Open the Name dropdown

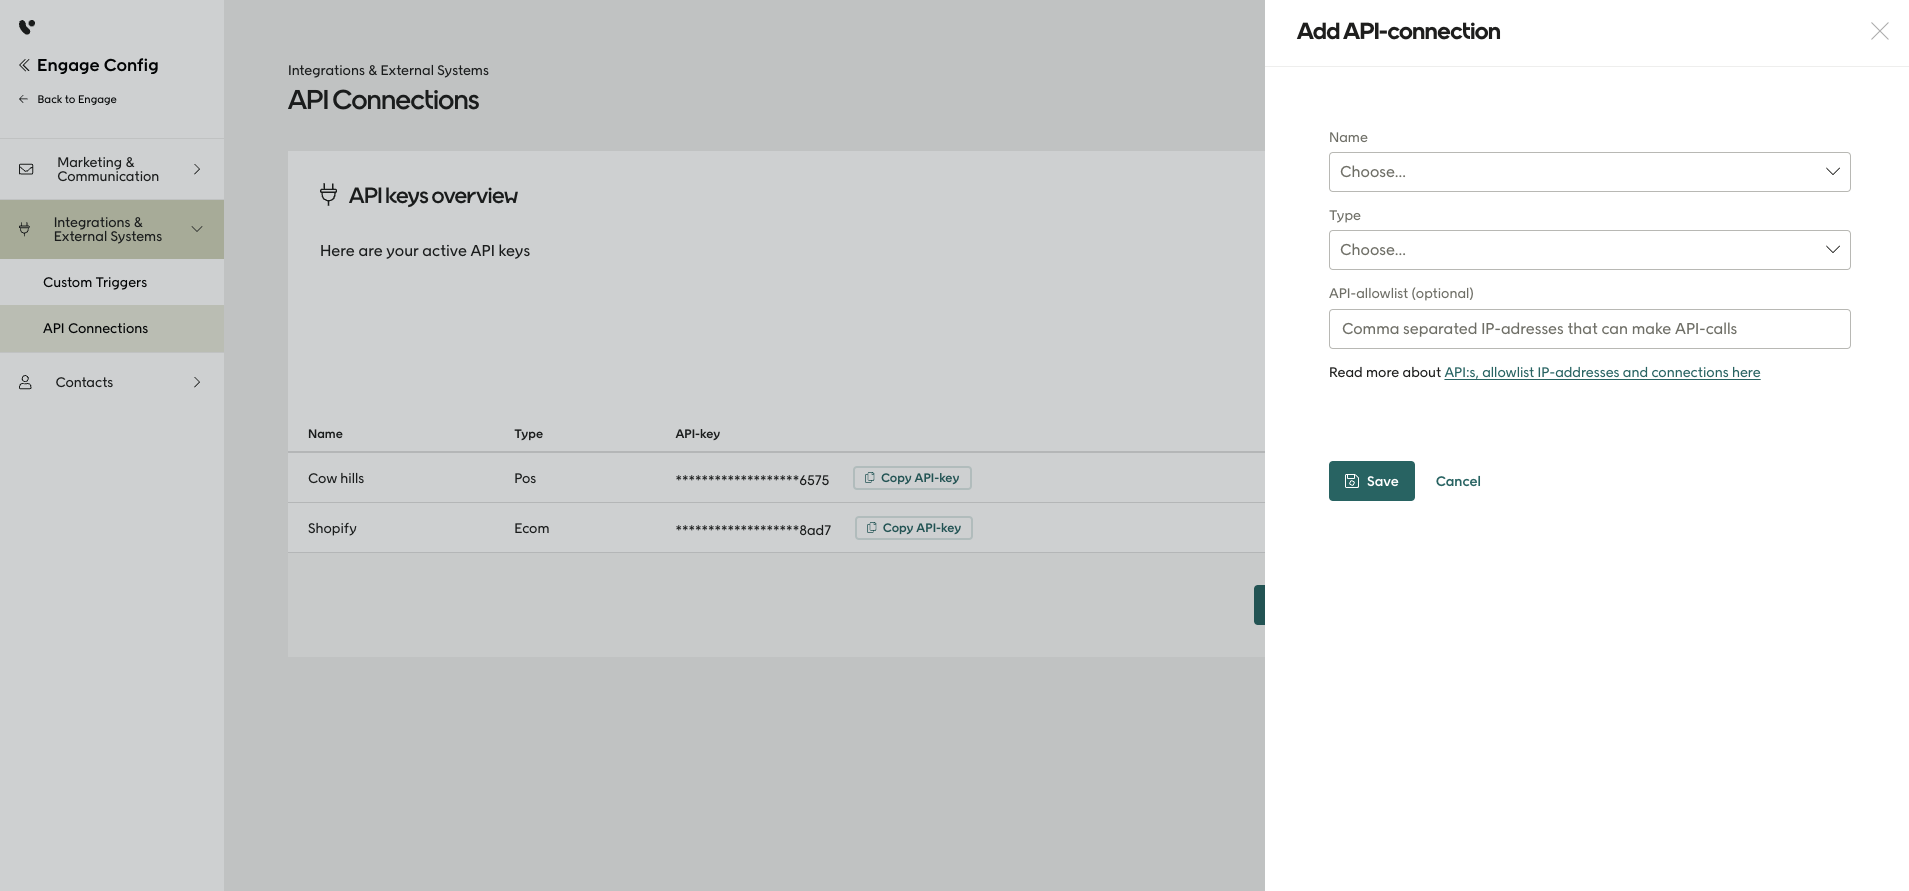click(1588, 172)
